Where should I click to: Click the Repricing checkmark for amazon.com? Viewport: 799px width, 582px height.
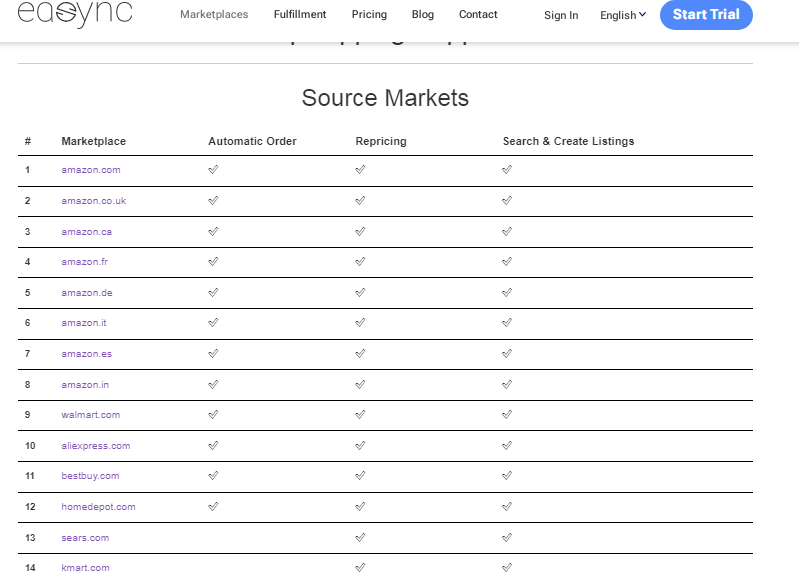(360, 169)
